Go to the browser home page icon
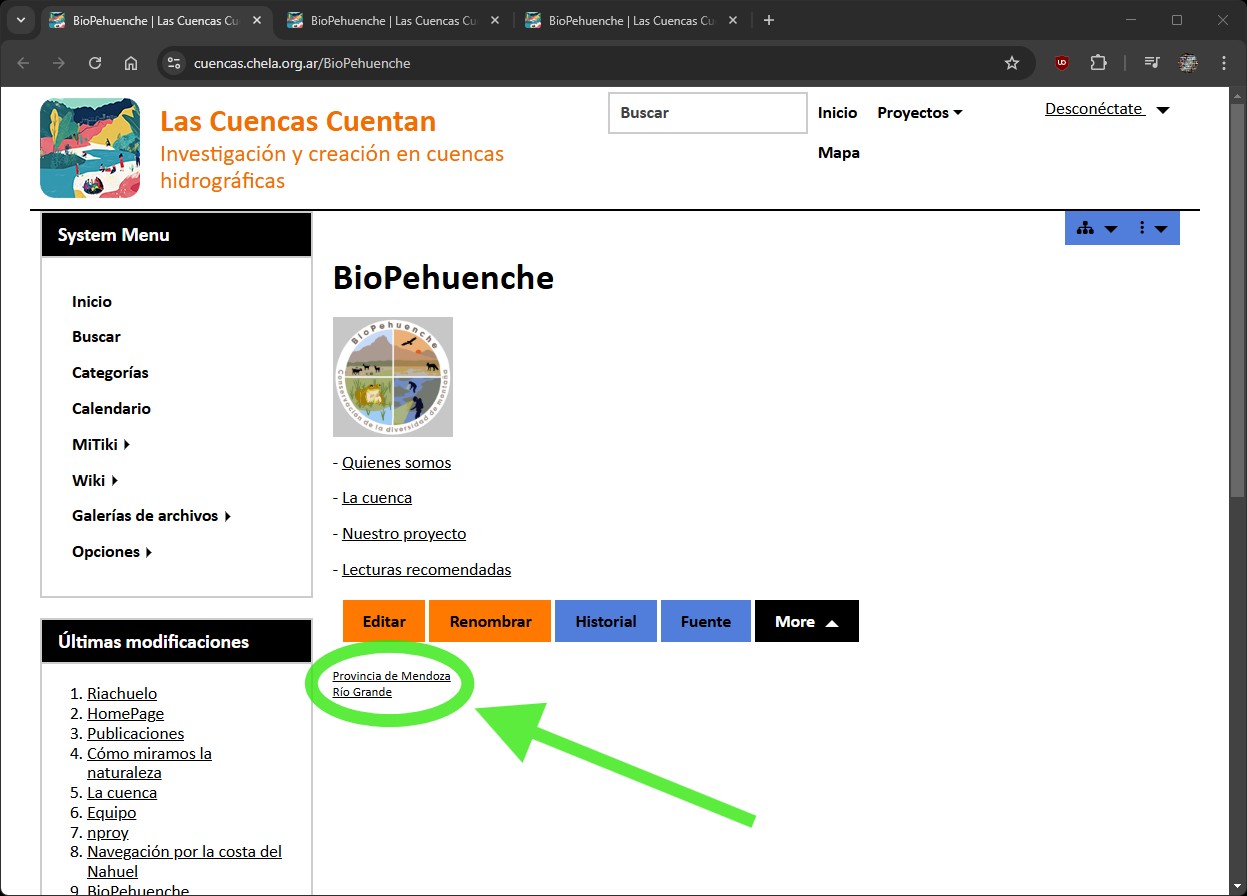The width and height of the screenshot is (1247, 896). 131,63
